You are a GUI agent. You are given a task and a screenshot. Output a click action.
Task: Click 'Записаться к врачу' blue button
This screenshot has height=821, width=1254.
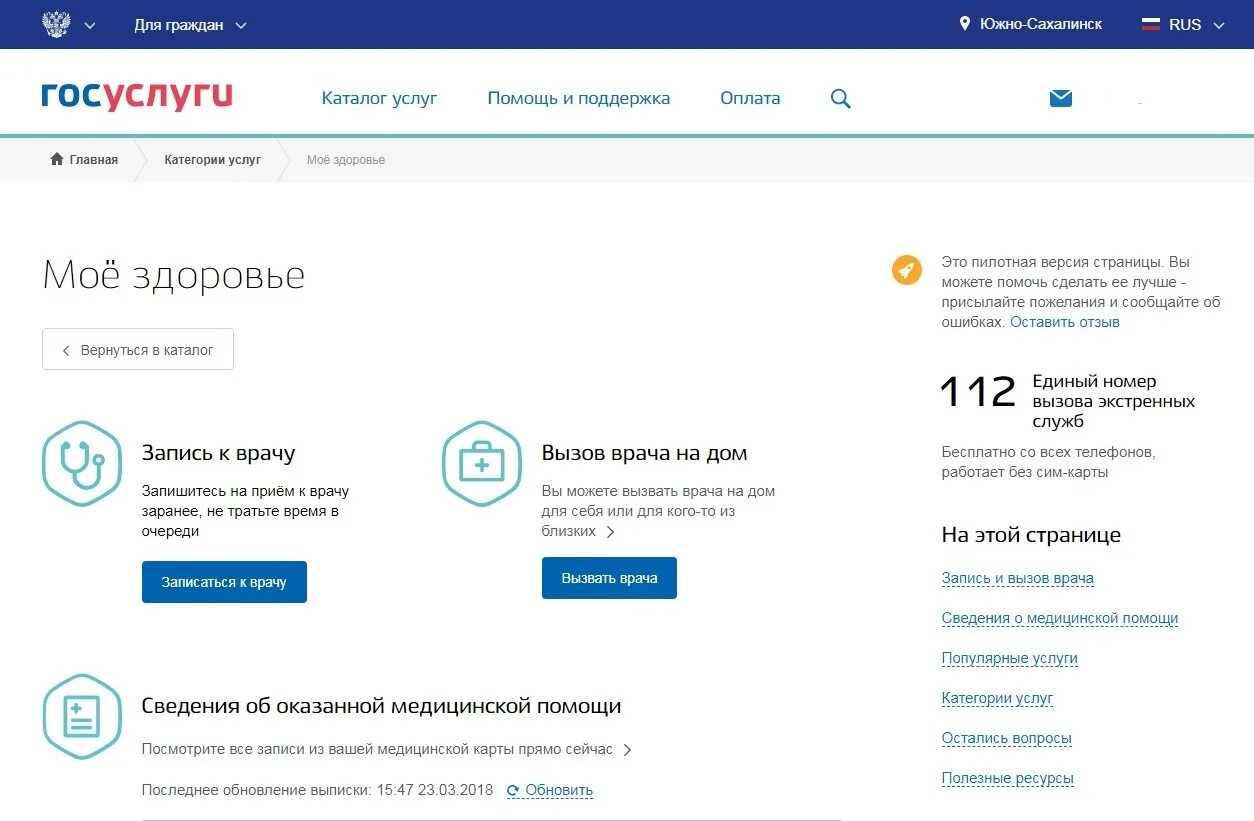tap(224, 582)
